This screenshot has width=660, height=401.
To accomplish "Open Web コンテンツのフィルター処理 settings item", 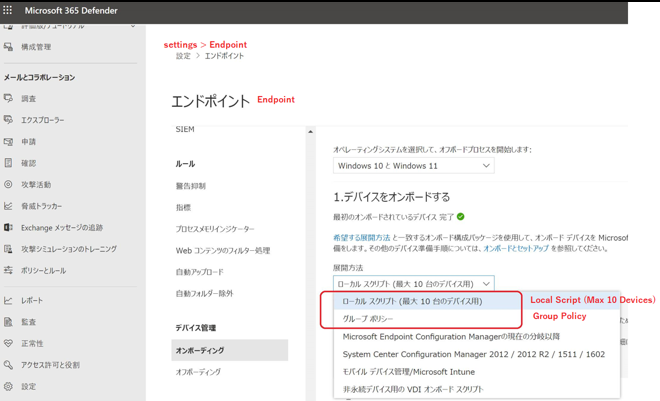I will click(223, 251).
